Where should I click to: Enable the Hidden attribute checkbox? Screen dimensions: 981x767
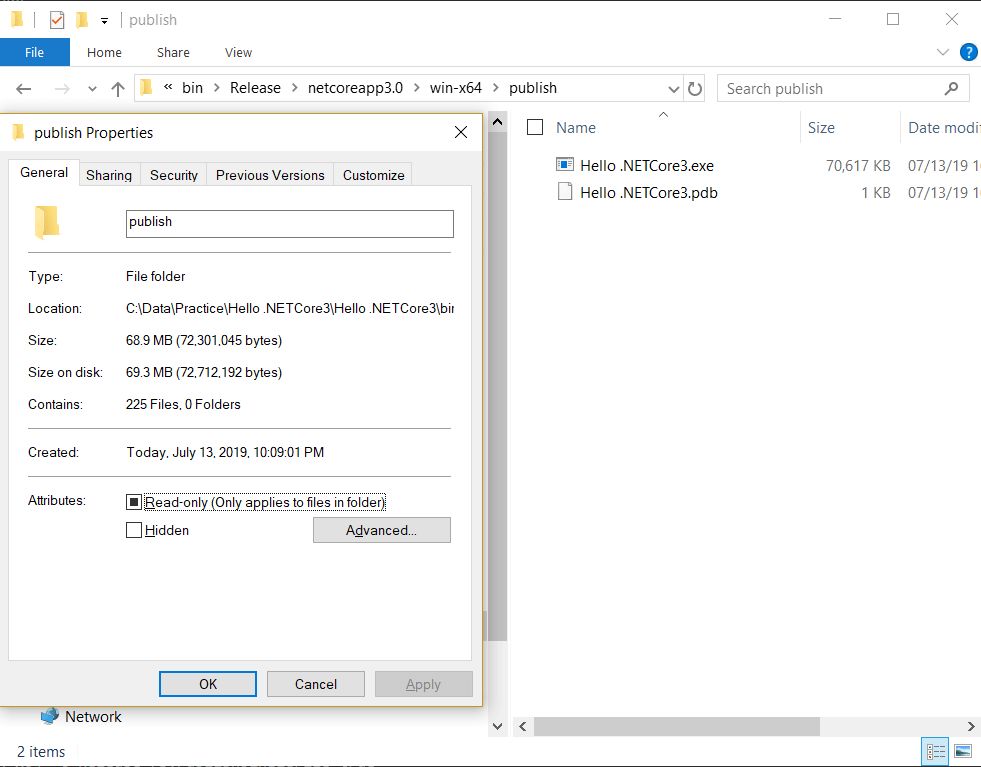tap(134, 530)
